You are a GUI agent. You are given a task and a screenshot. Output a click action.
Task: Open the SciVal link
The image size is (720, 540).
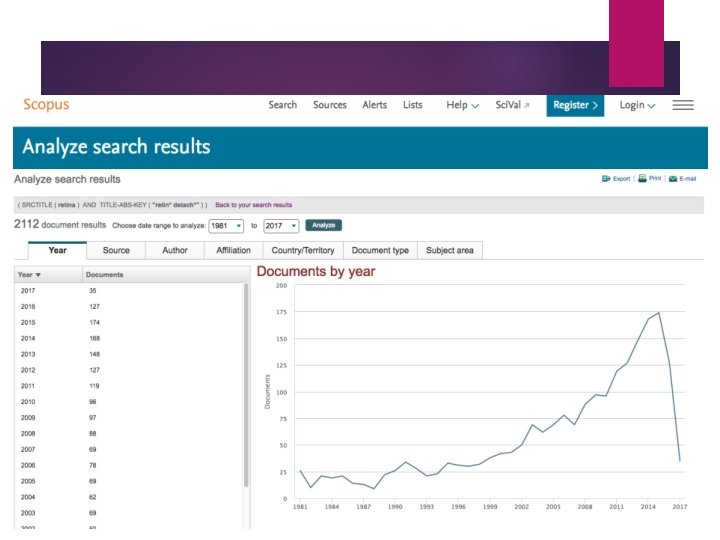[x=508, y=105]
